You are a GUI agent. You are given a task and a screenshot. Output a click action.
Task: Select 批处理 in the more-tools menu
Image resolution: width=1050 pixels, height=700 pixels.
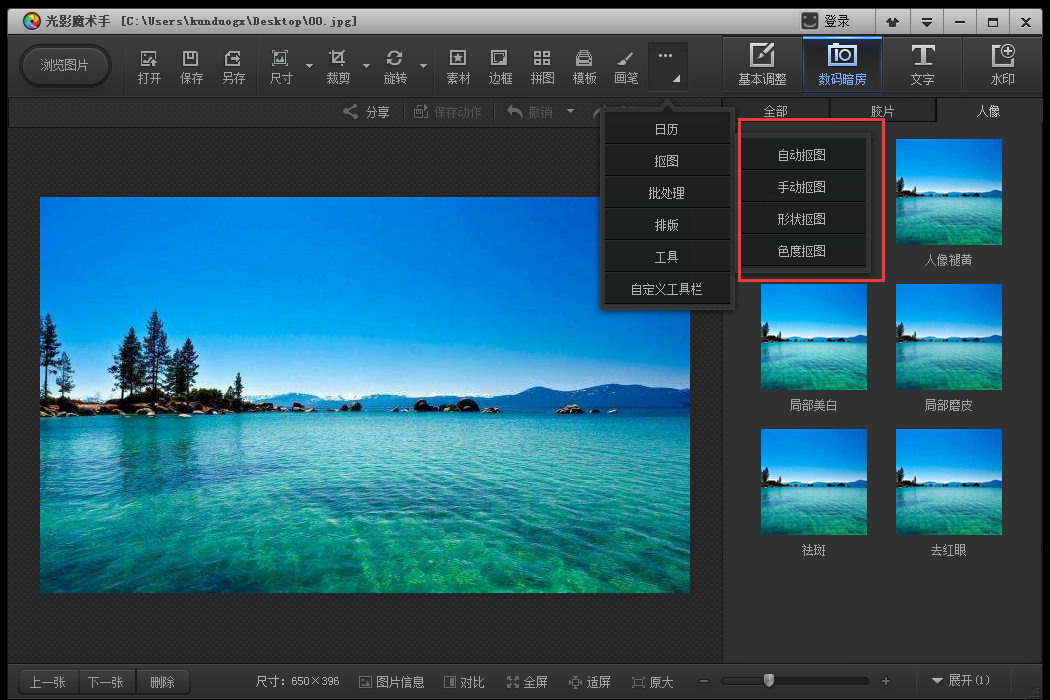pyautogui.click(x=667, y=193)
